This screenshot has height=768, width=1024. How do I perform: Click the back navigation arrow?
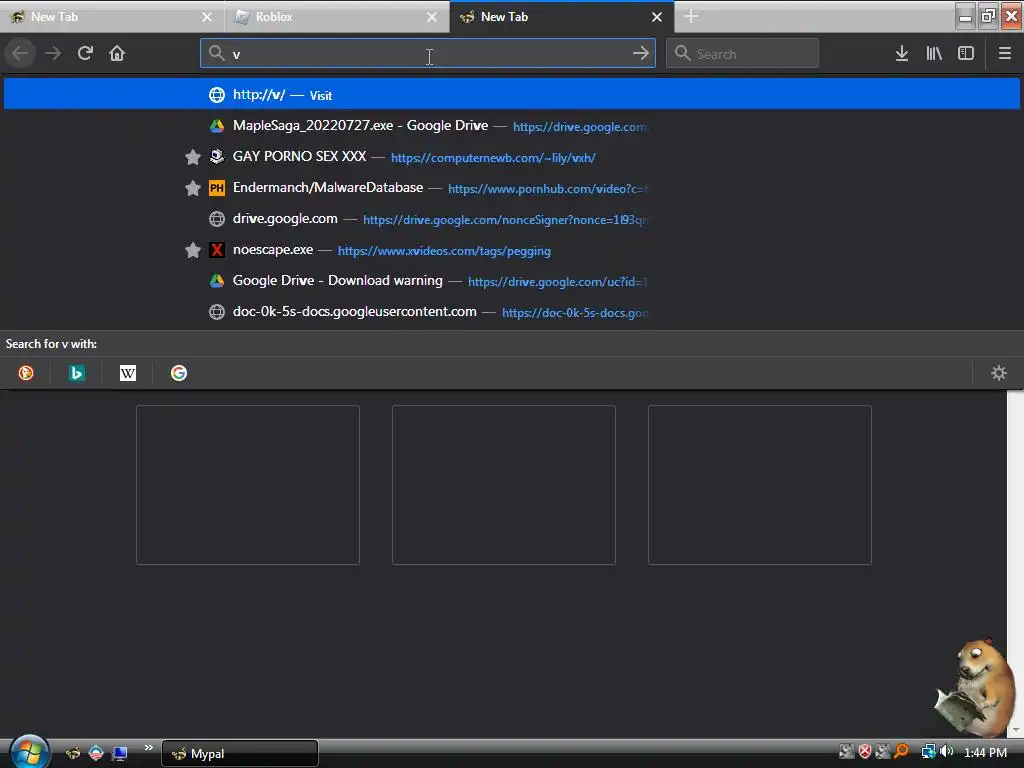20,53
